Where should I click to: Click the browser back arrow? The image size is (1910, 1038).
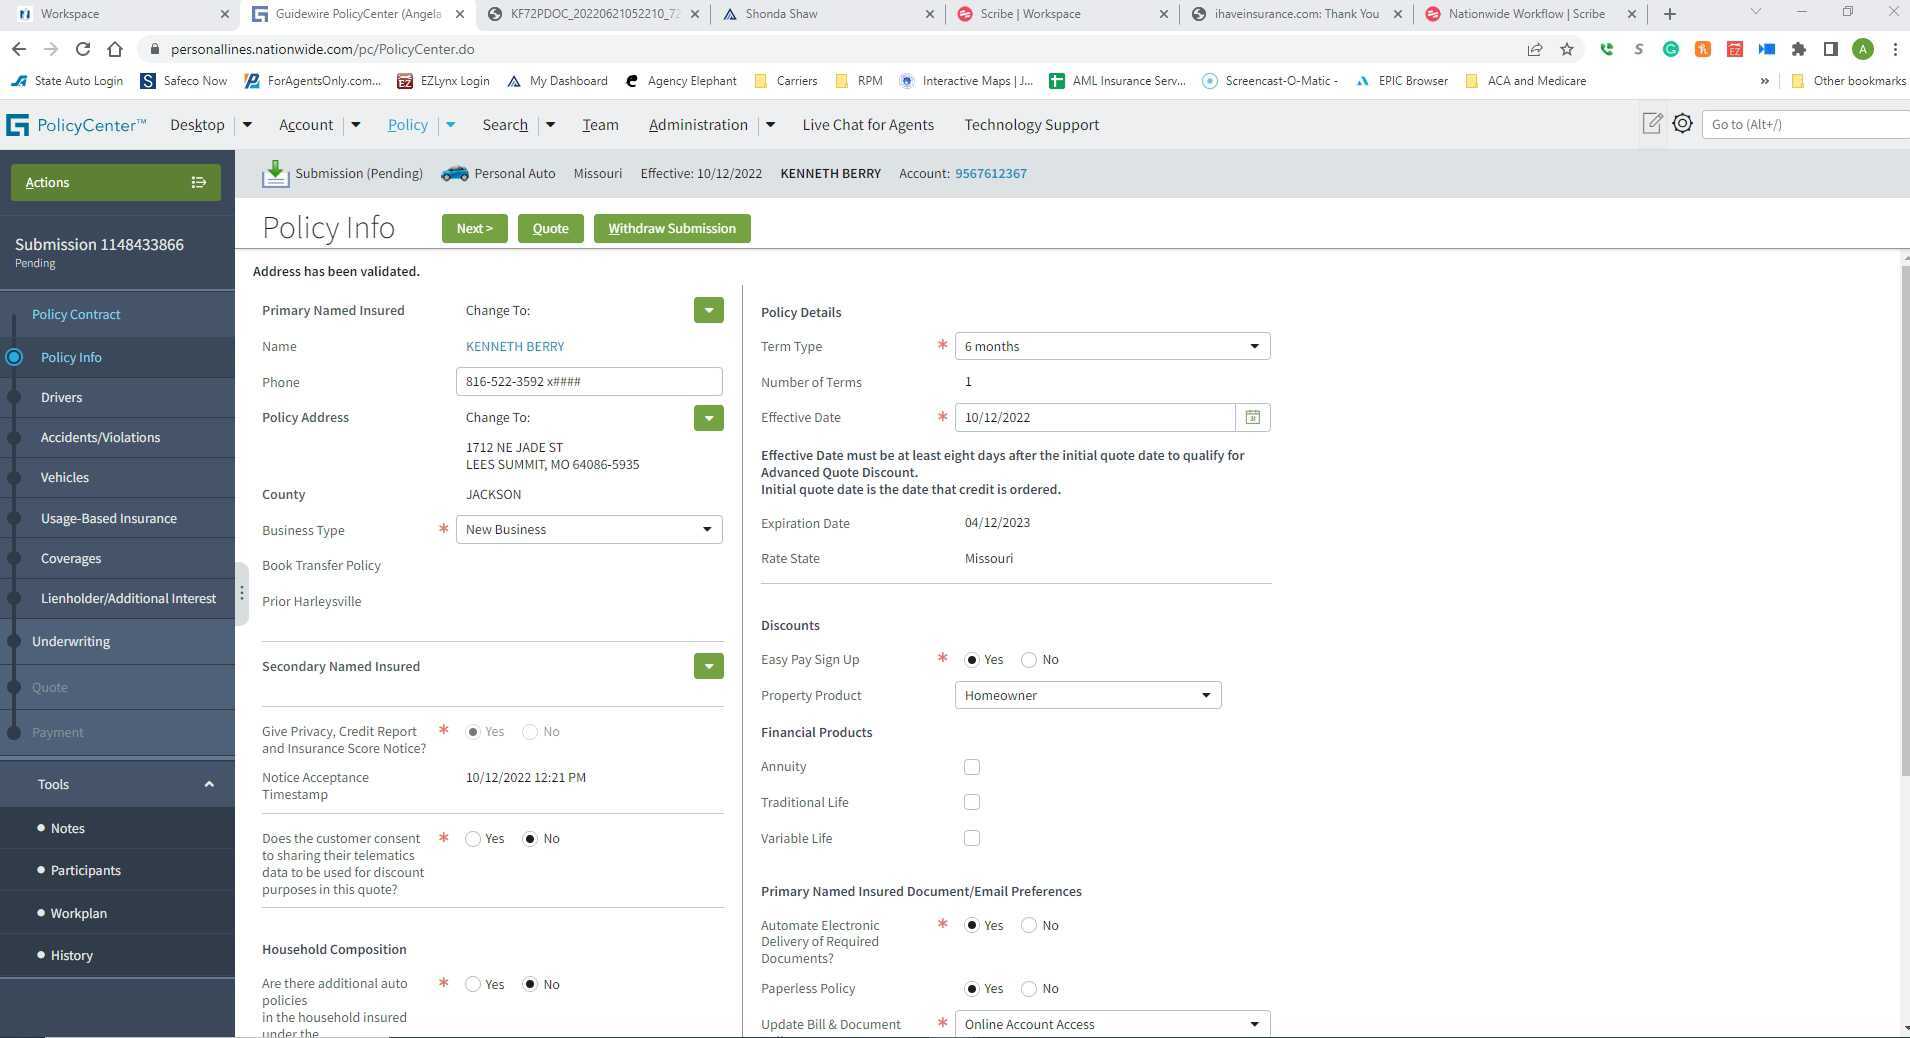tap(18, 49)
